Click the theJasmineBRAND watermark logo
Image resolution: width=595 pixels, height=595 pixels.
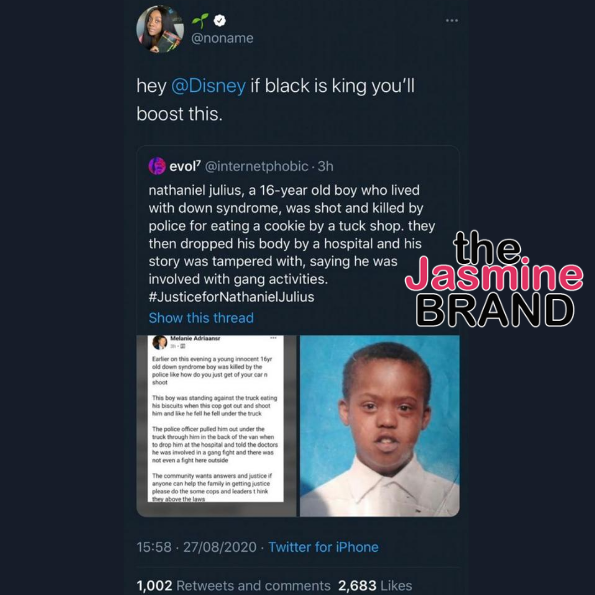click(x=494, y=279)
